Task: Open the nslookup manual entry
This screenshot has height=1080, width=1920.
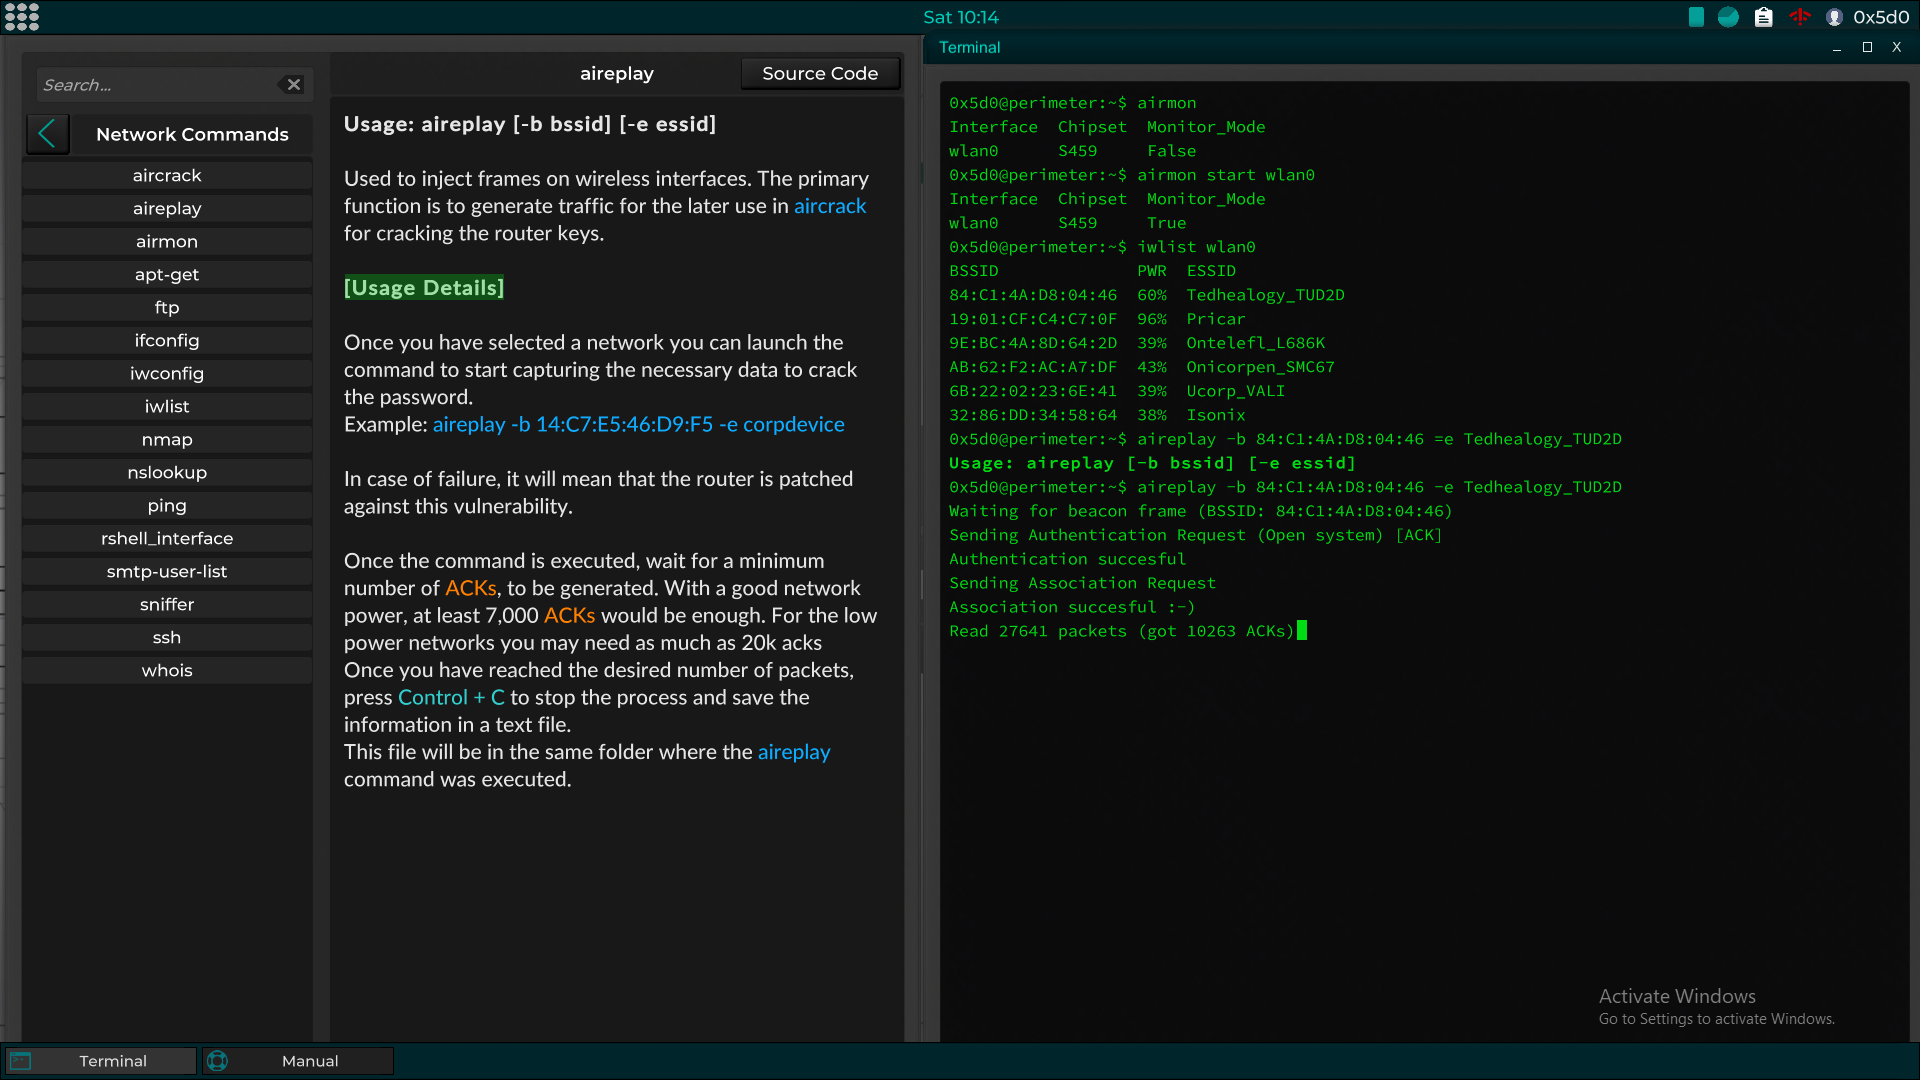Action: coord(167,472)
